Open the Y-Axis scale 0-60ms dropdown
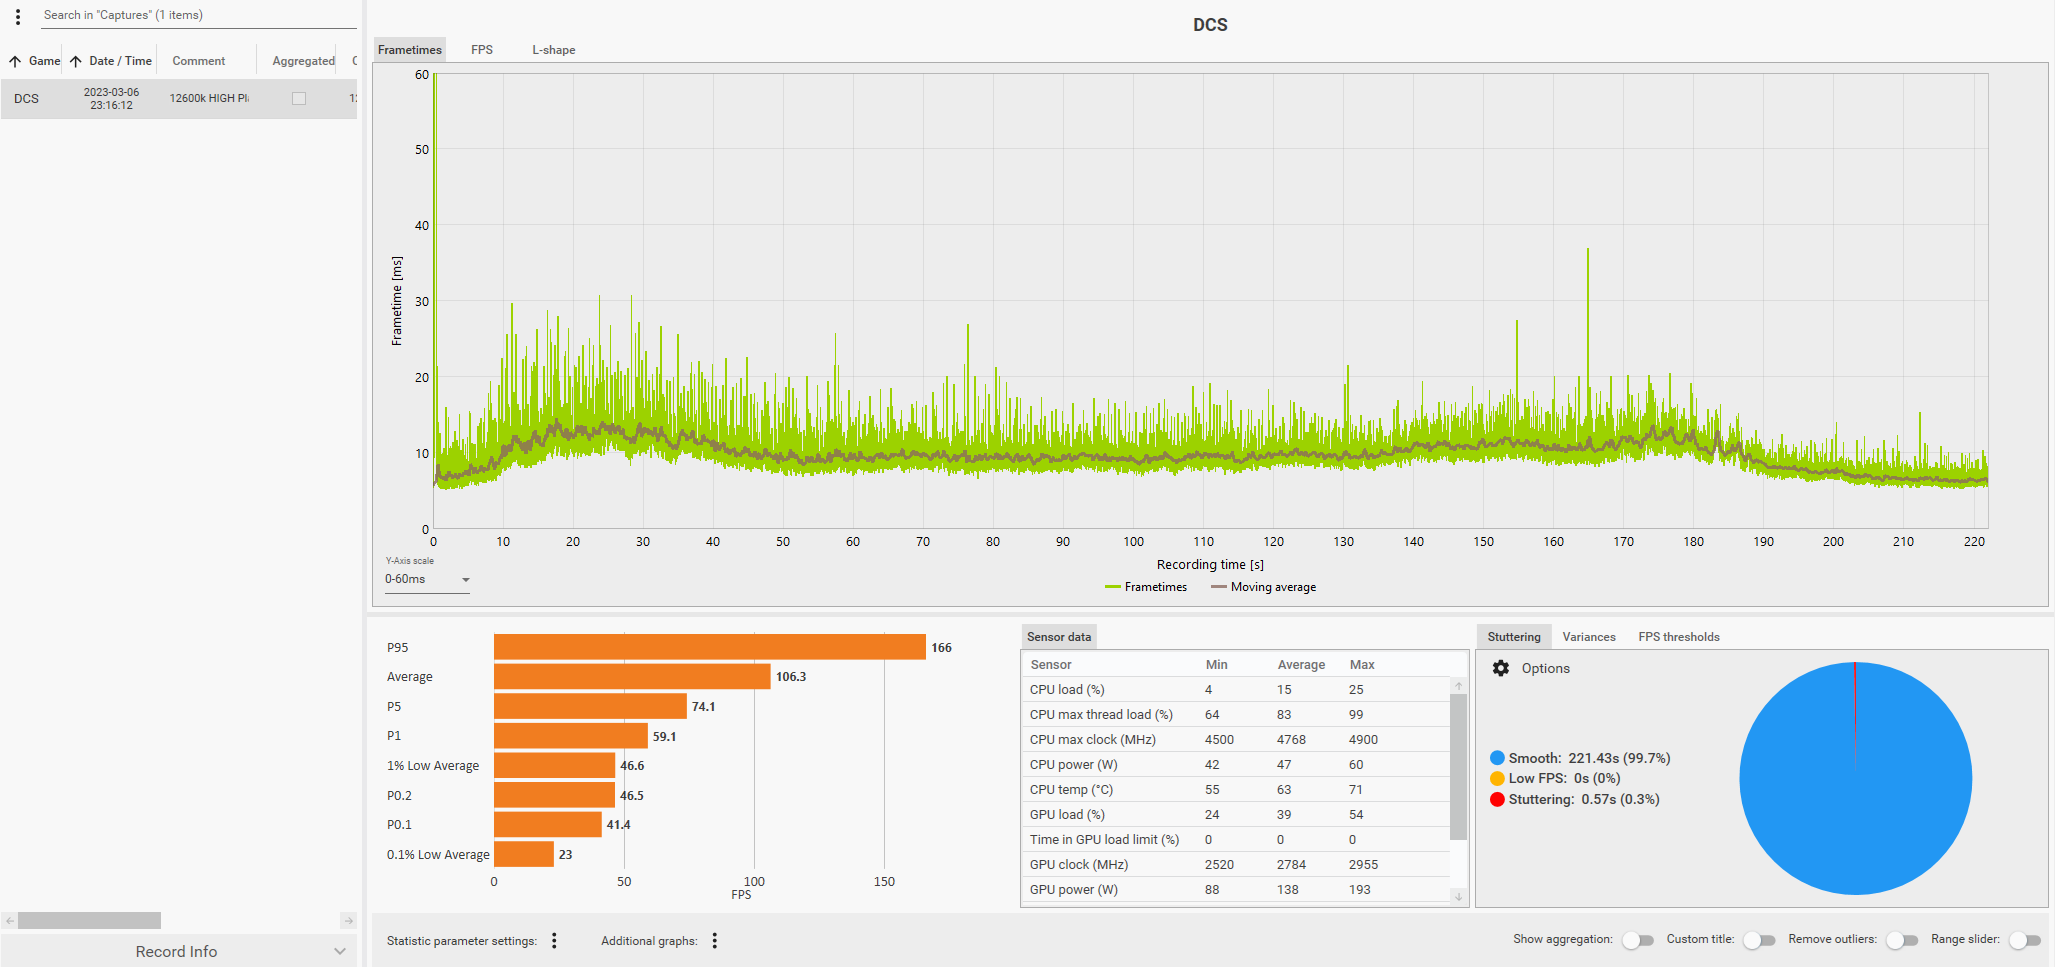The image size is (2055, 967). click(x=427, y=580)
